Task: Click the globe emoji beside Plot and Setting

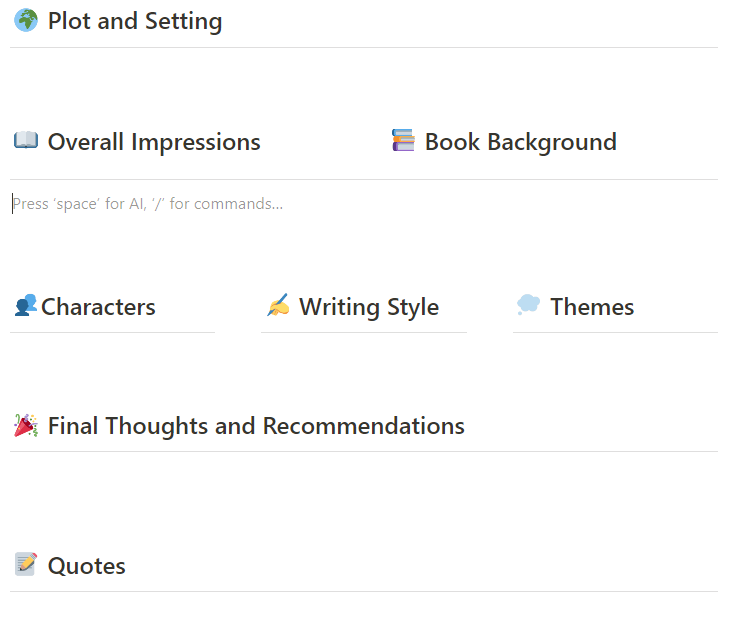Action: [26, 21]
